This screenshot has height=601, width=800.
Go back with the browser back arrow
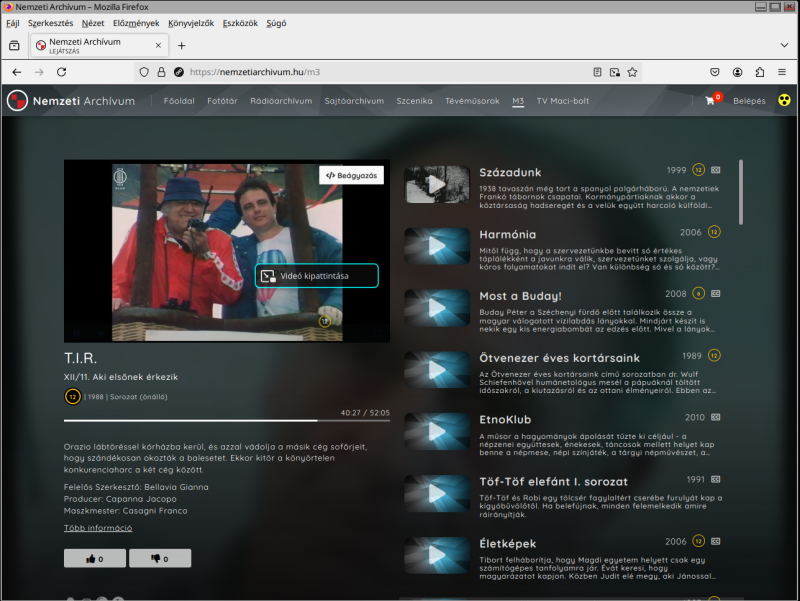tap(17, 72)
